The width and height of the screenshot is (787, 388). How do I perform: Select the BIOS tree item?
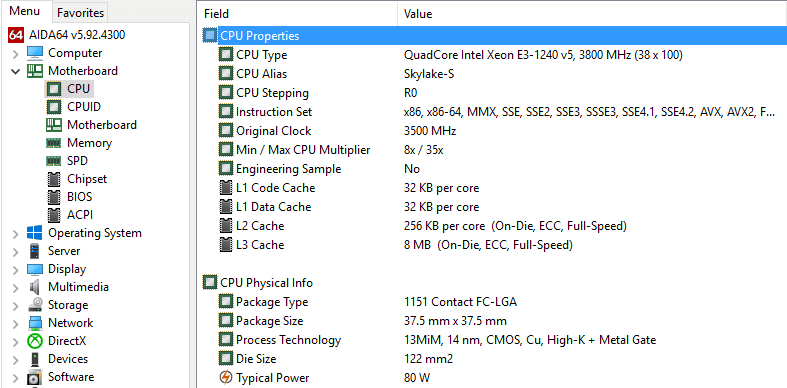[x=79, y=197]
